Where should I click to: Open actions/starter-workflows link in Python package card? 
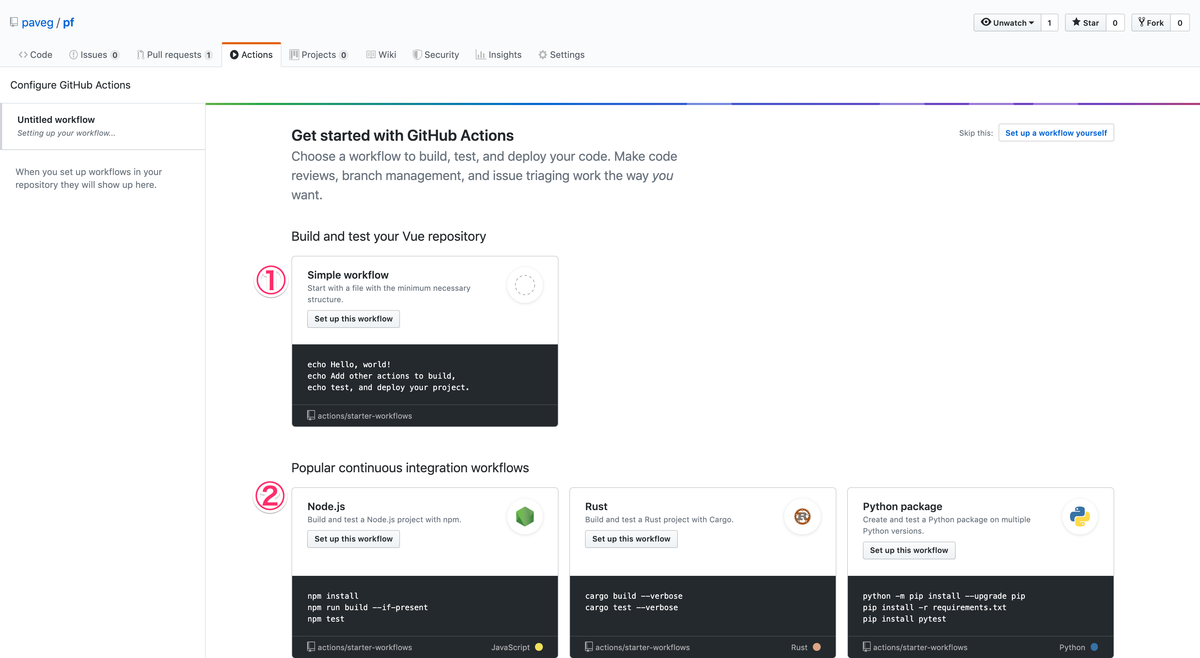[920, 647]
